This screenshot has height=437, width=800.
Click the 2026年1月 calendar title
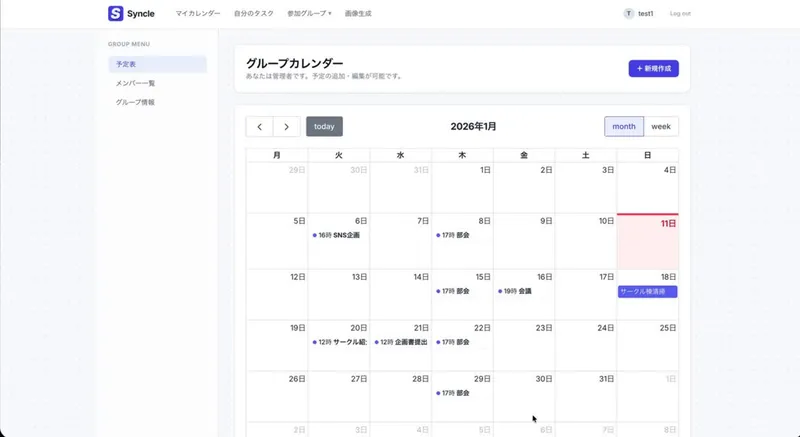click(x=473, y=126)
